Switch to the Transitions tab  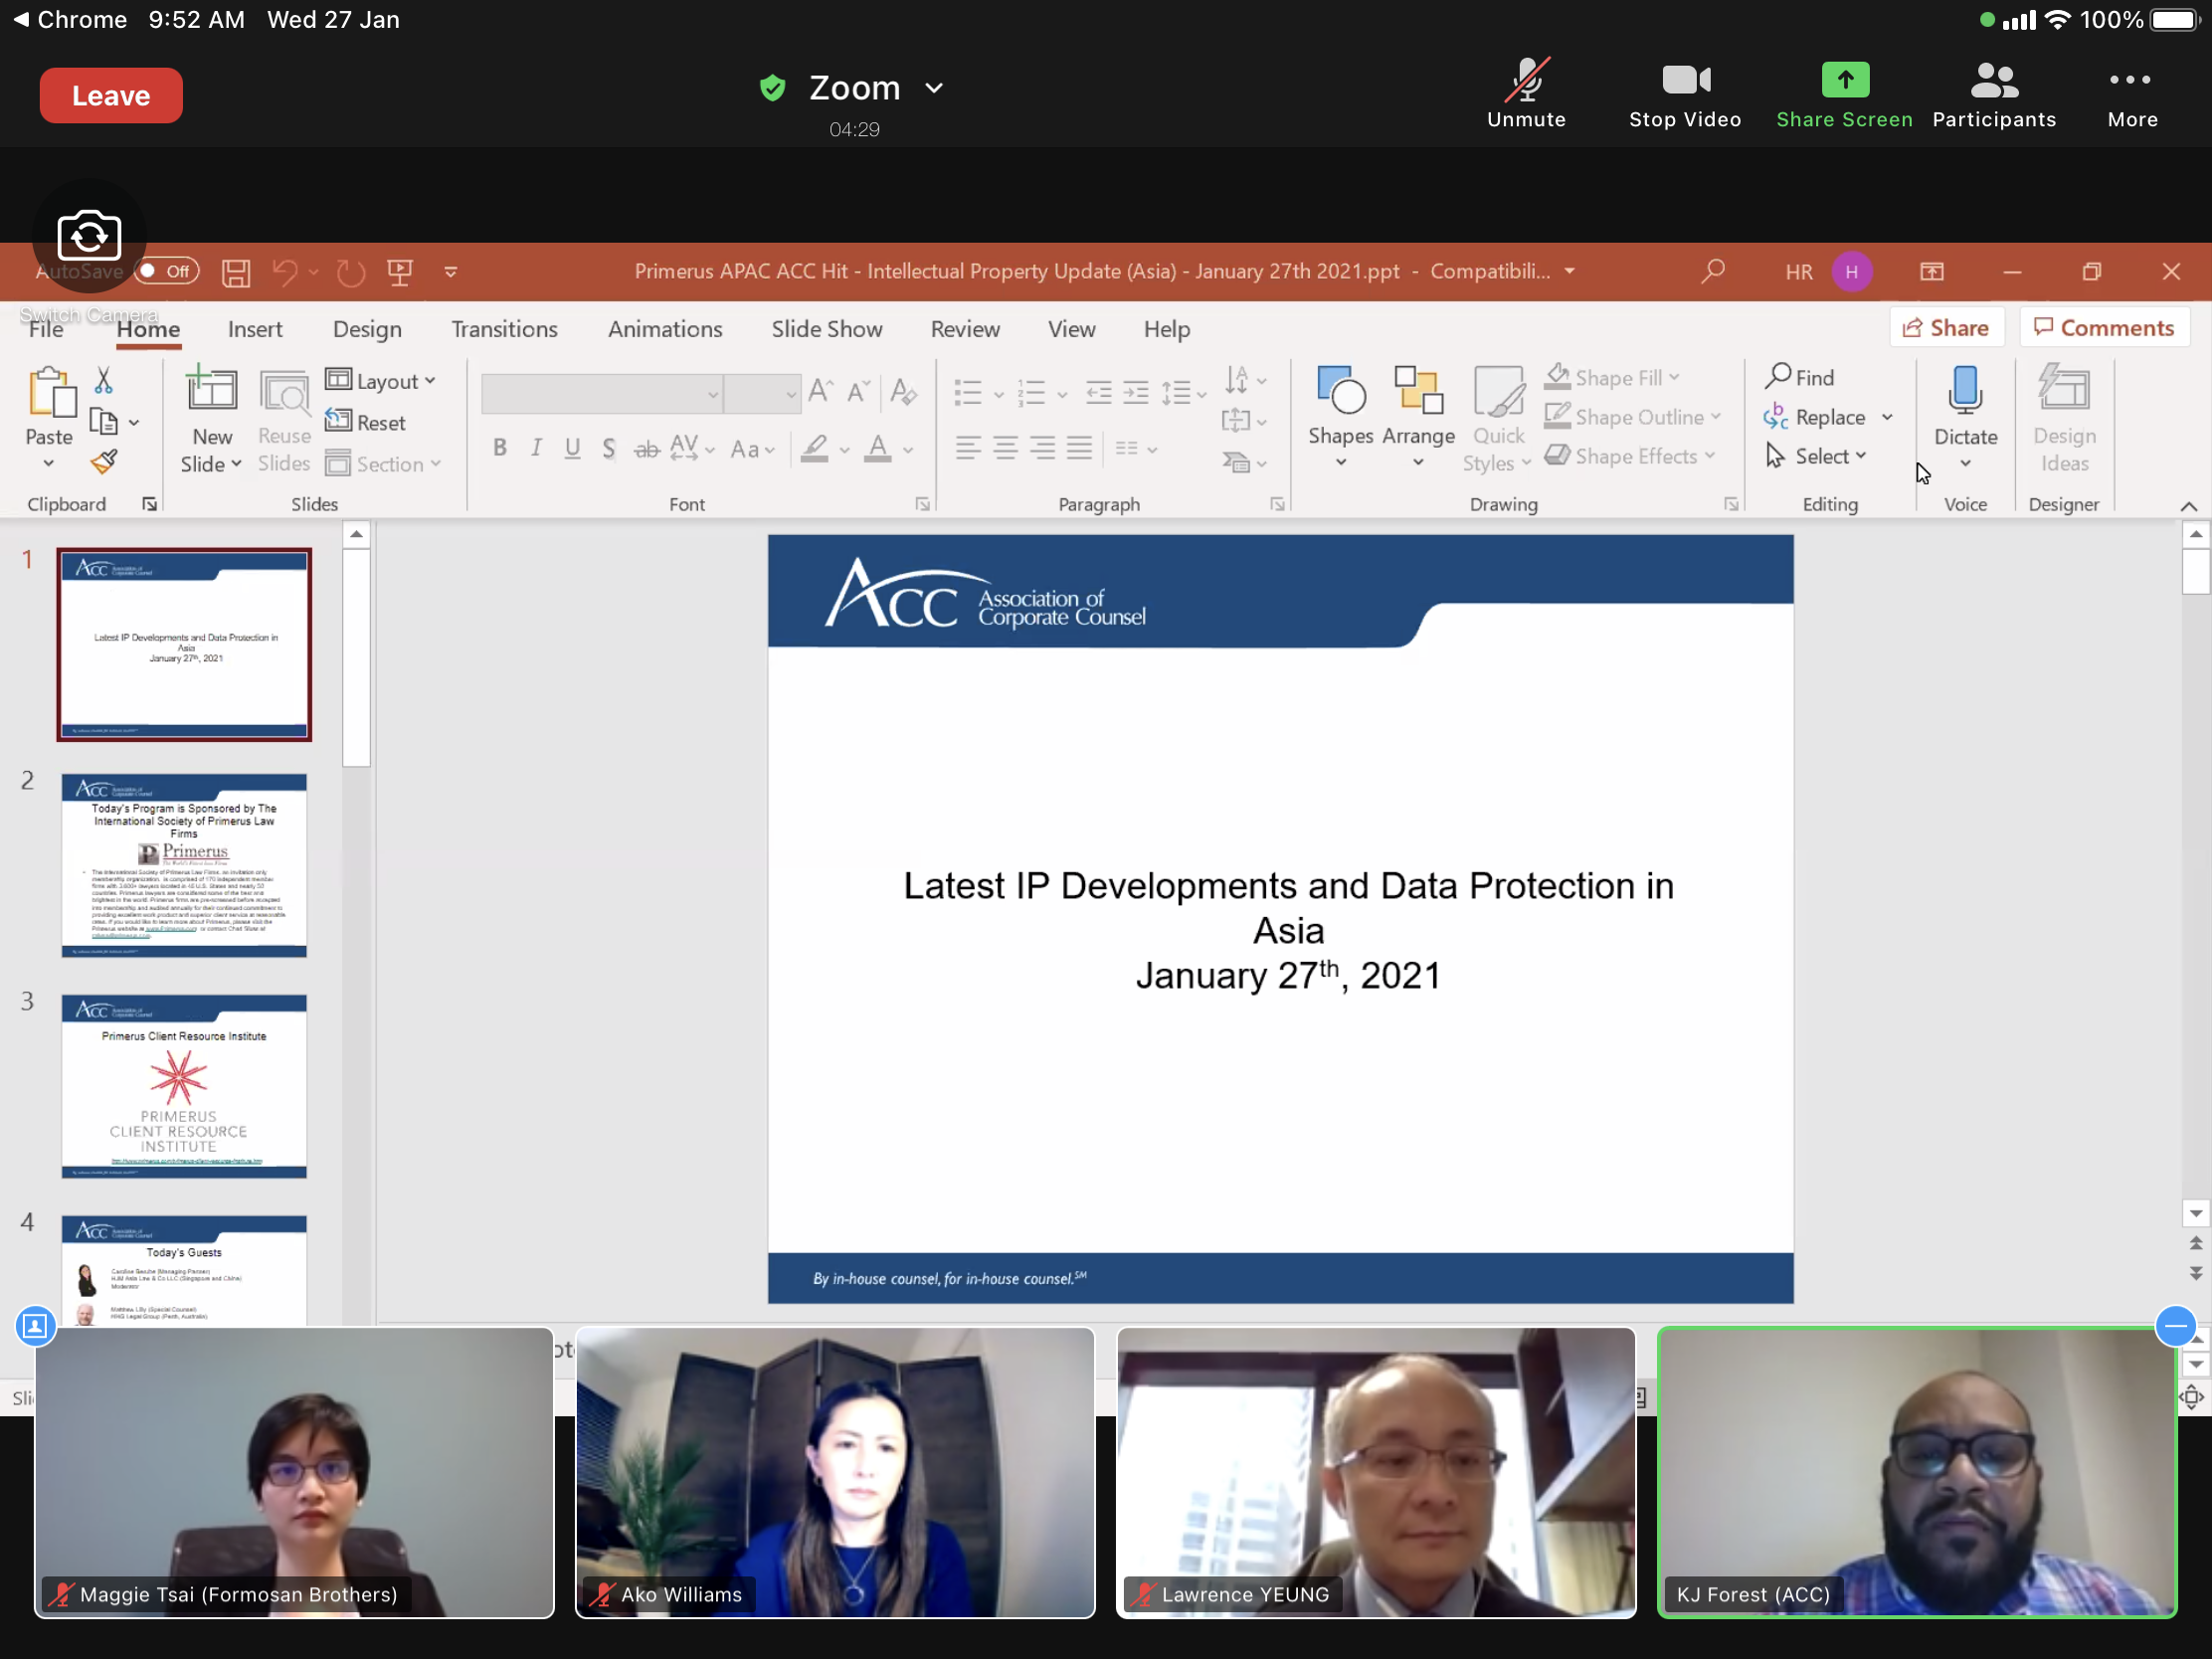(504, 329)
